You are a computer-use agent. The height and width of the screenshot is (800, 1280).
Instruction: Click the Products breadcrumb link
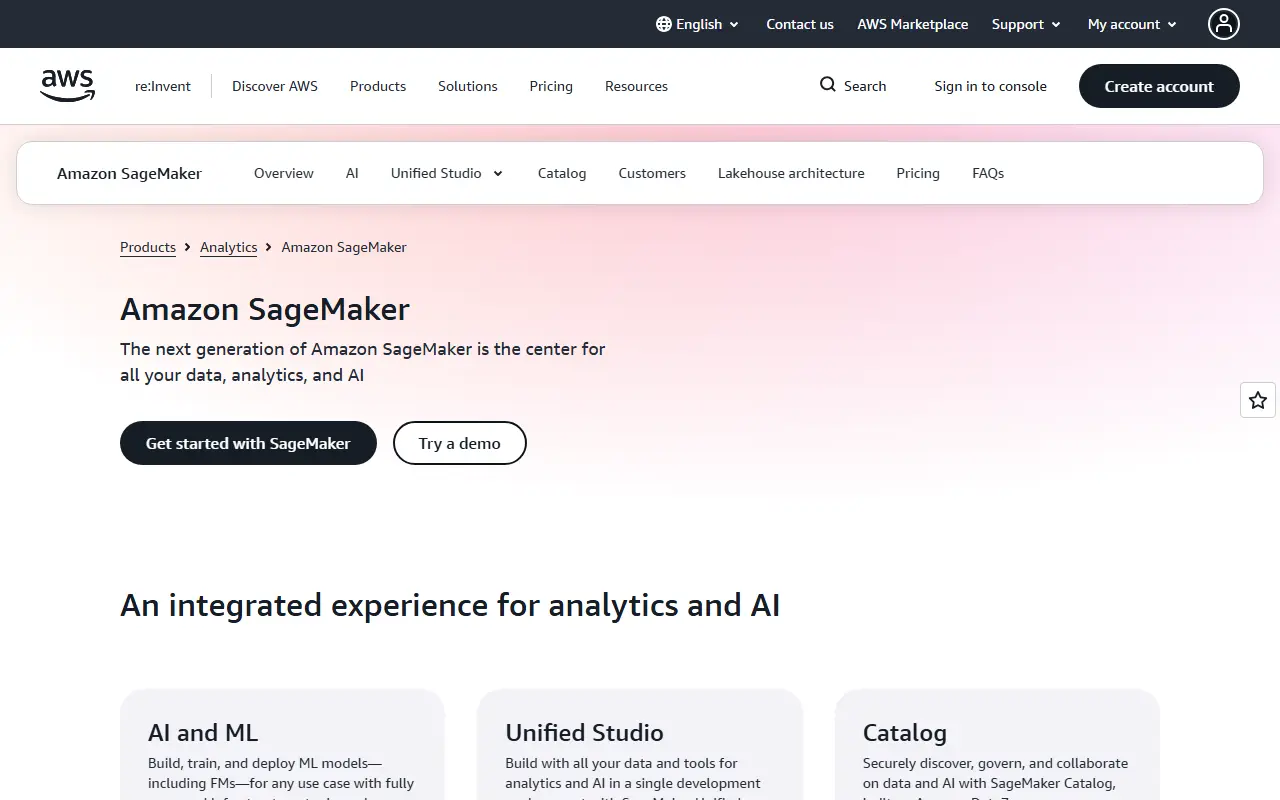pos(148,247)
